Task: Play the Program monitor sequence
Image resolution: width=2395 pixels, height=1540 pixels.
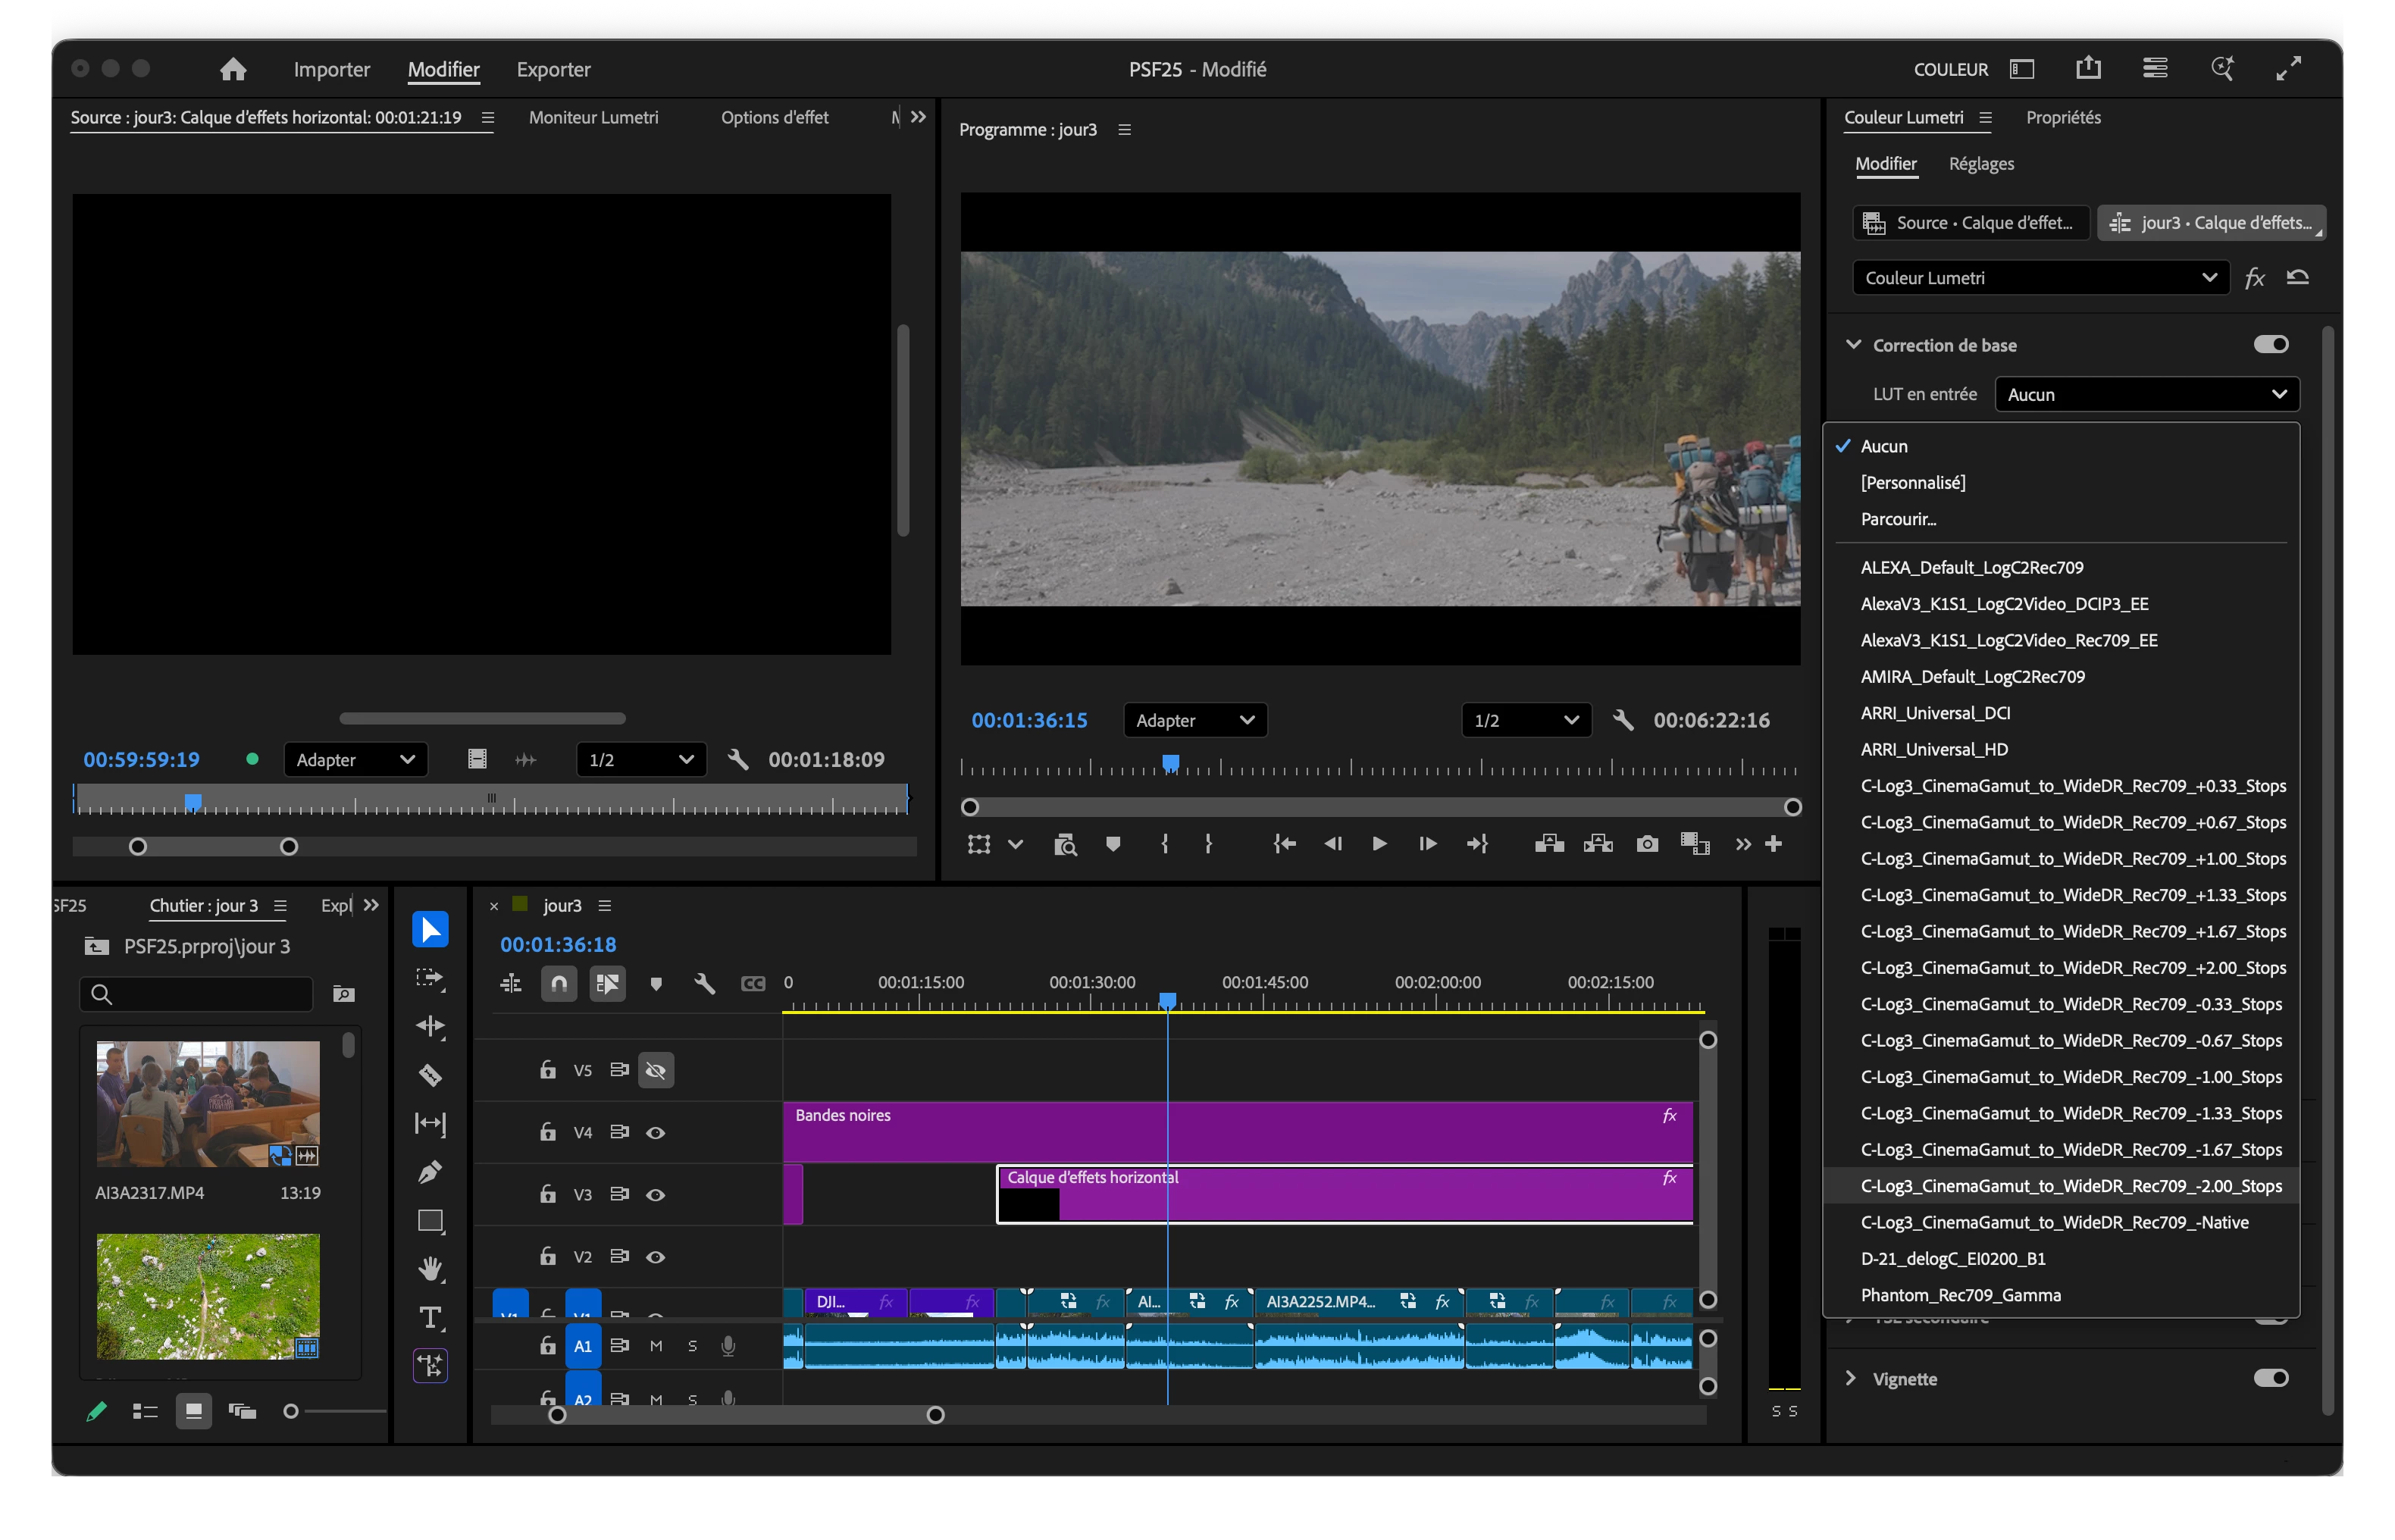Action: click(1379, 844)
